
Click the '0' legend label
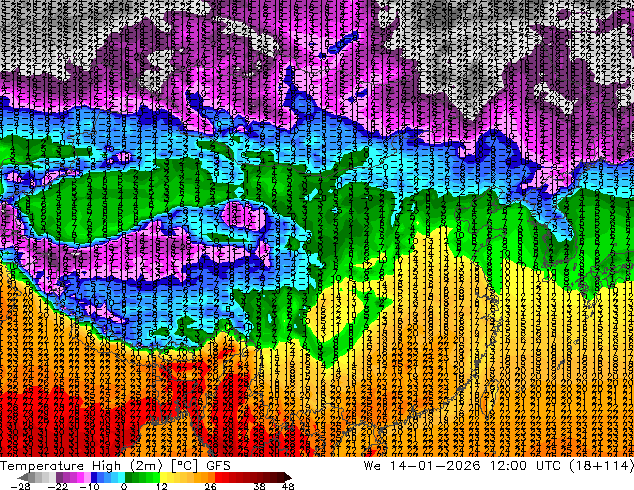pos(124,486)
